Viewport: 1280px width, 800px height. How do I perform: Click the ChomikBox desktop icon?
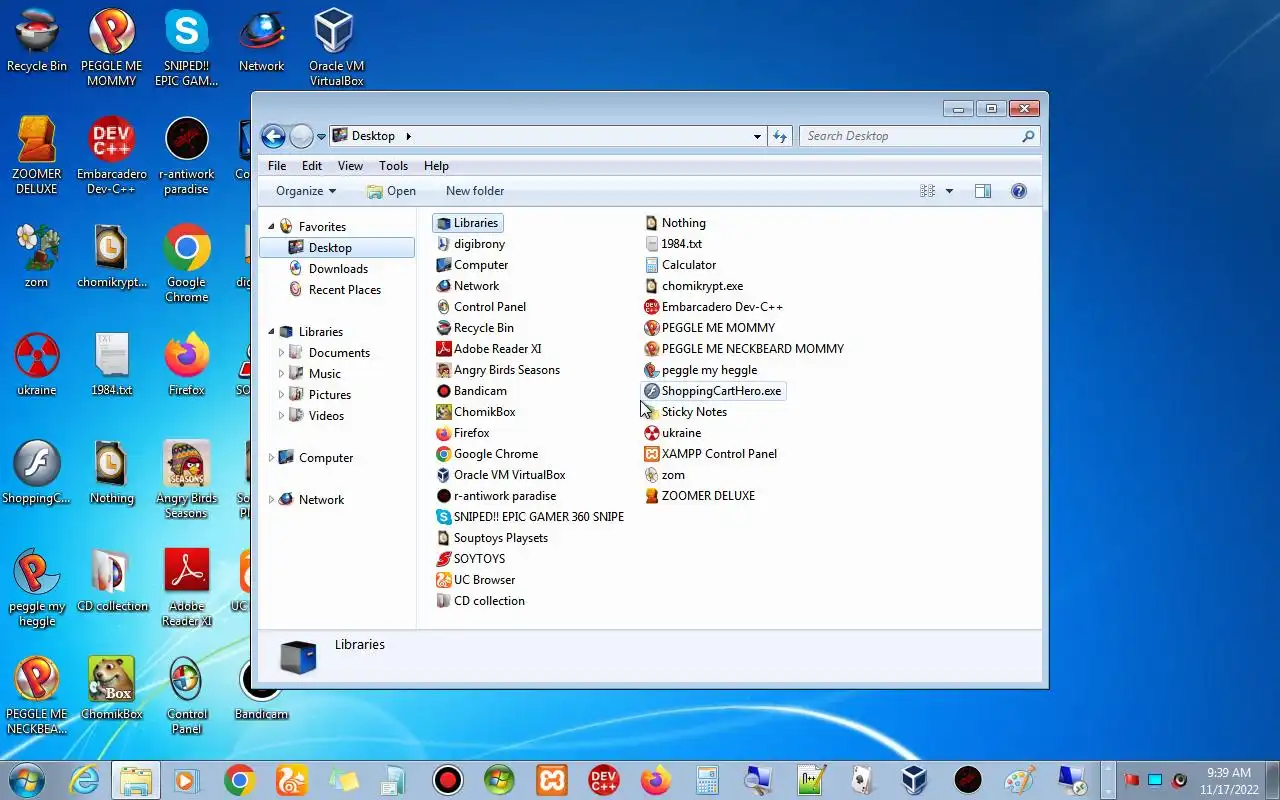click(x=111, y=689)
